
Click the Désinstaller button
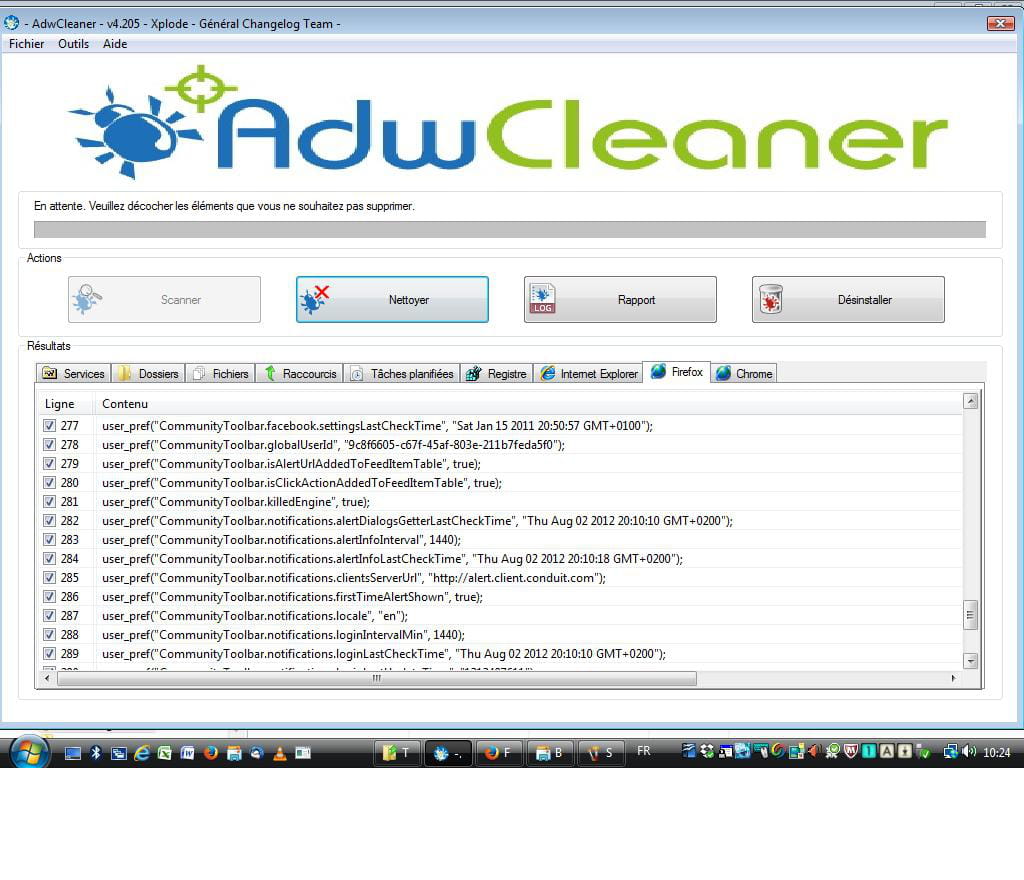[848, 300]
